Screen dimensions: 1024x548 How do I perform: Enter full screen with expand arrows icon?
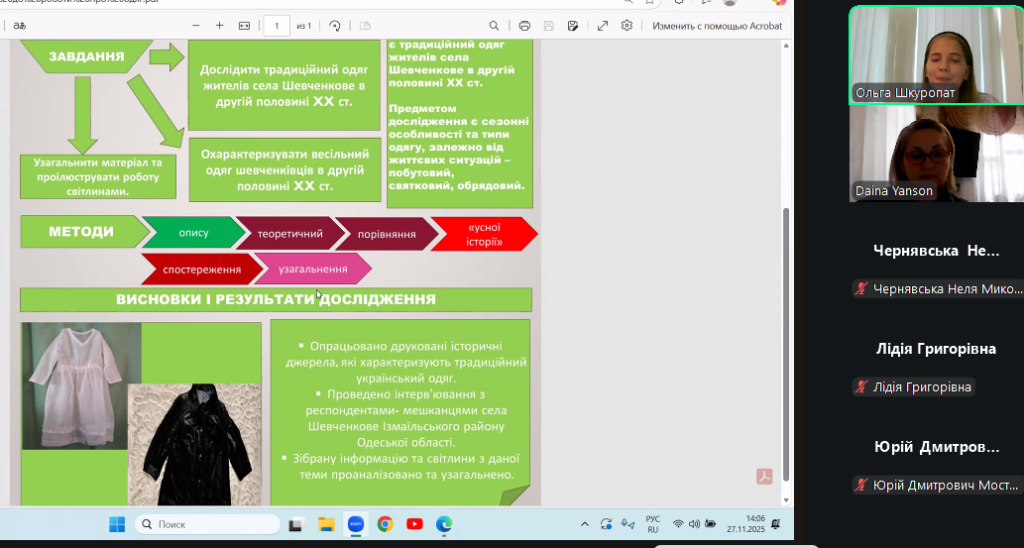(603, 26)
